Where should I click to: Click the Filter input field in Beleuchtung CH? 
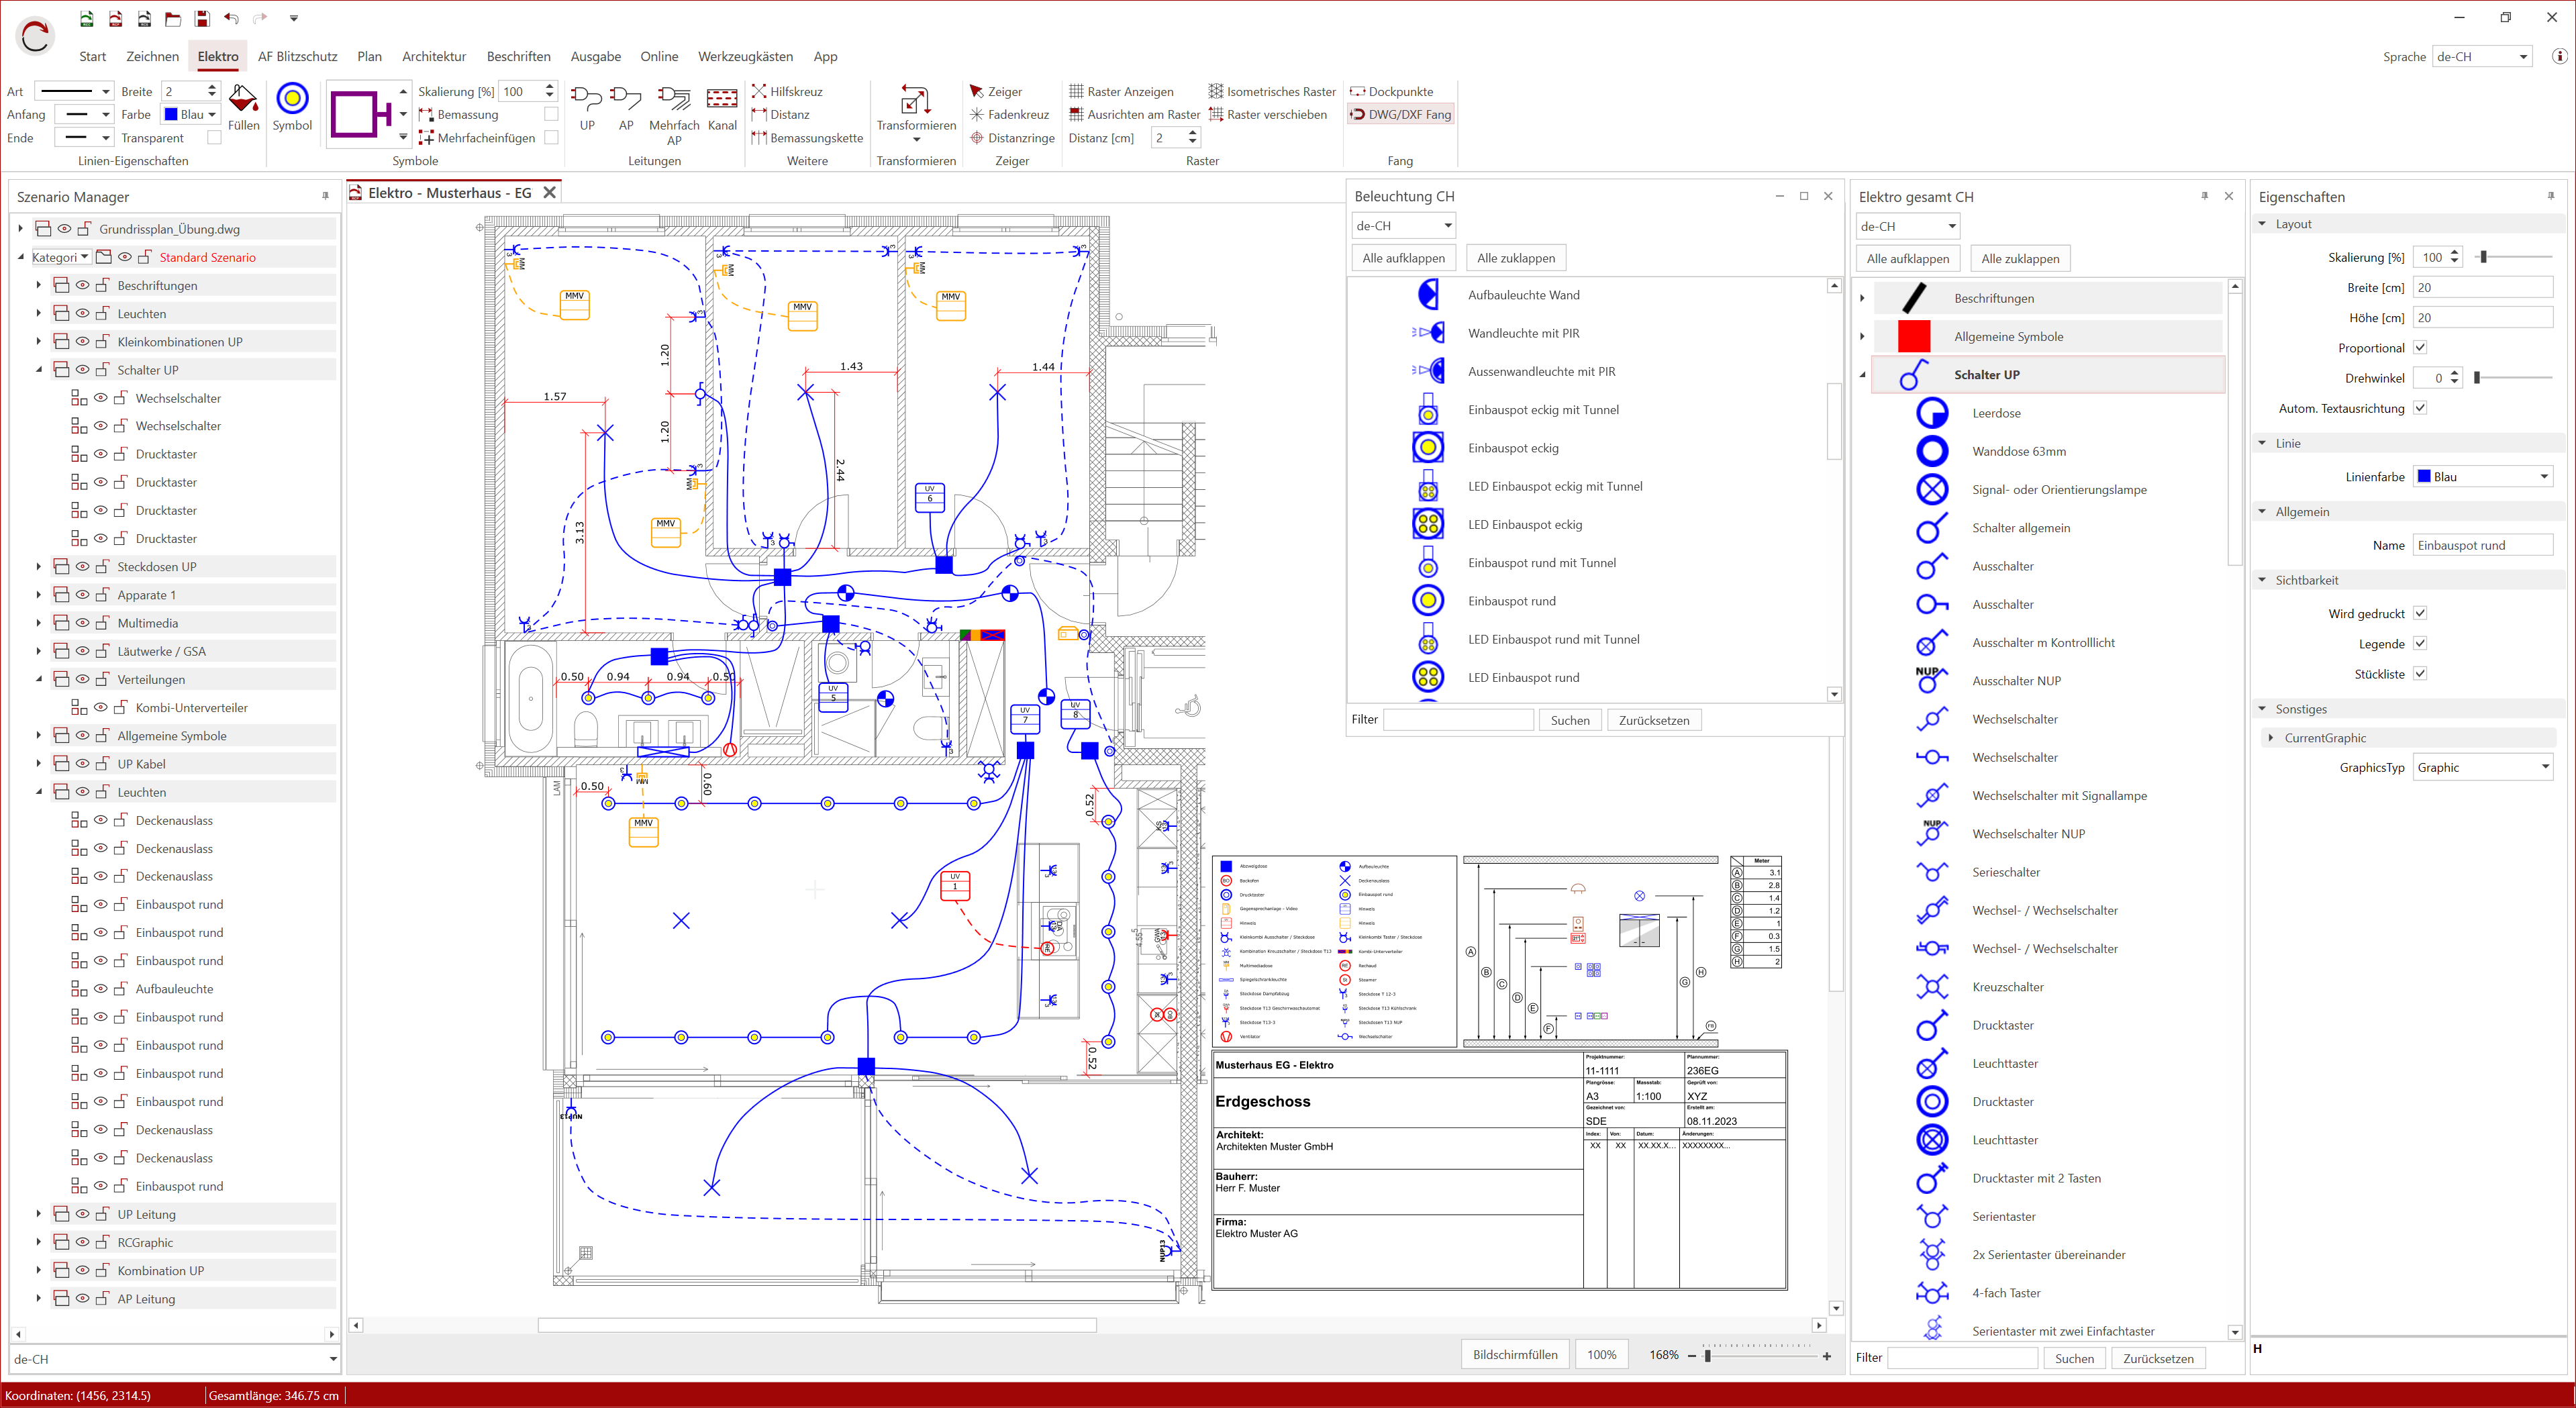[1458, 719]
